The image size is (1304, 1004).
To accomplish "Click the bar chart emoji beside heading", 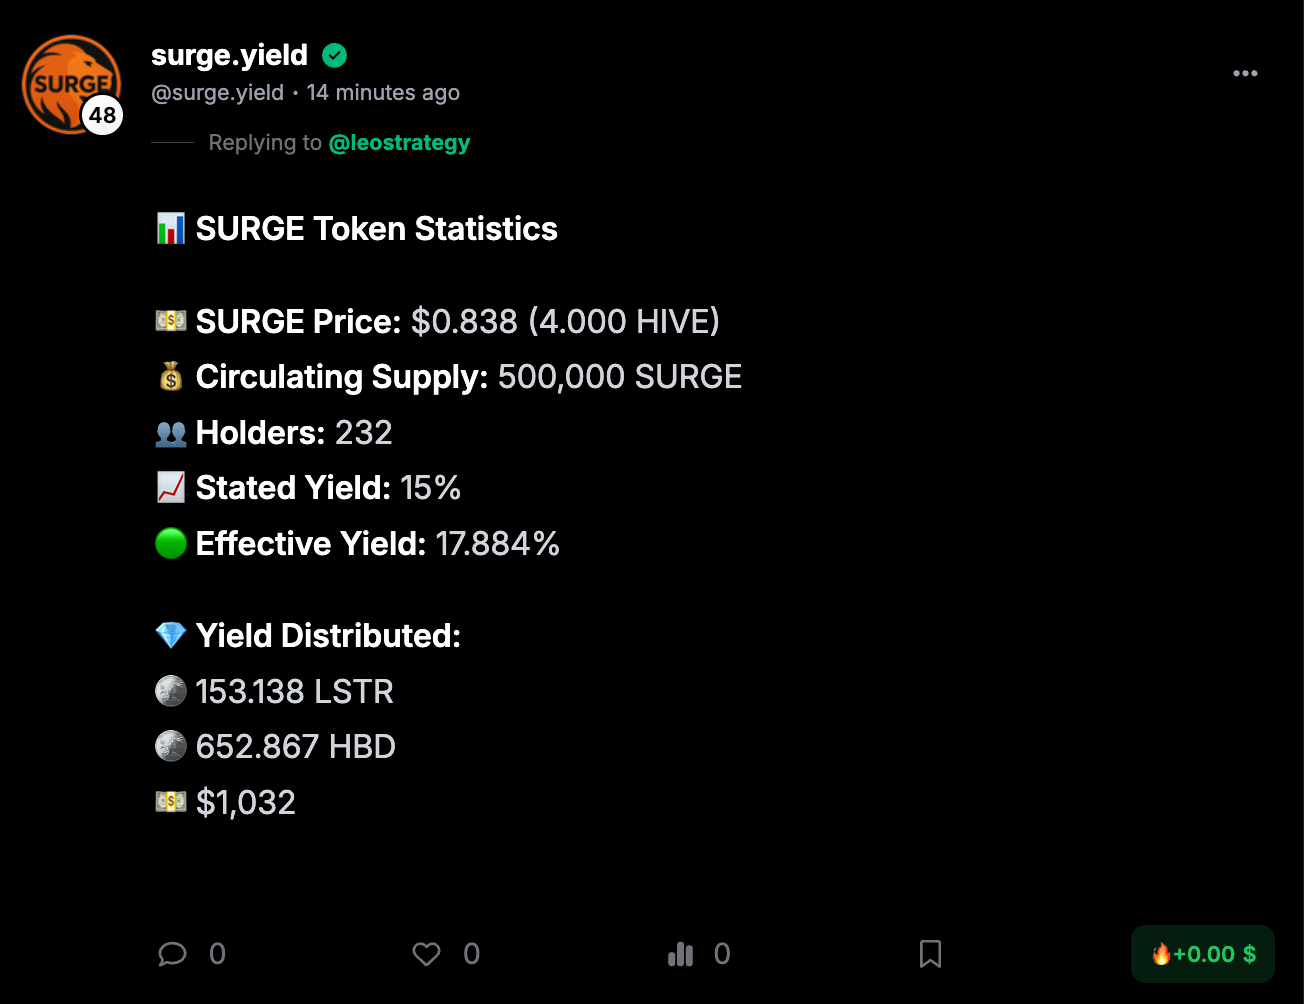I will tap(171, 229).
